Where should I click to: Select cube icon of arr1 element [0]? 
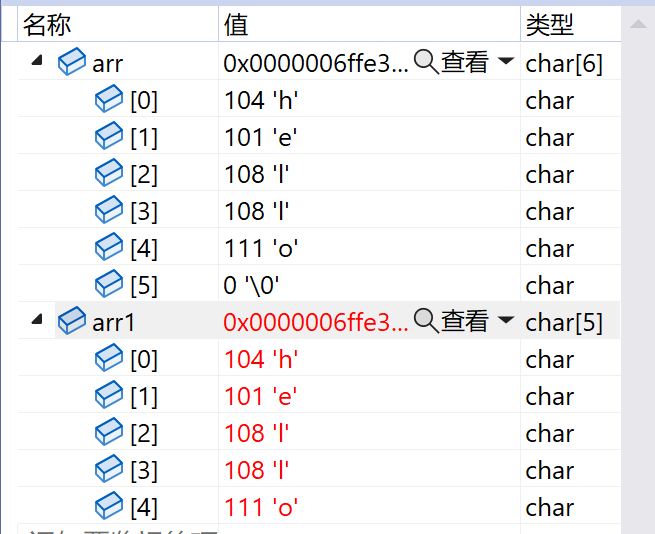pyautogui.click(x=109, y=358)
